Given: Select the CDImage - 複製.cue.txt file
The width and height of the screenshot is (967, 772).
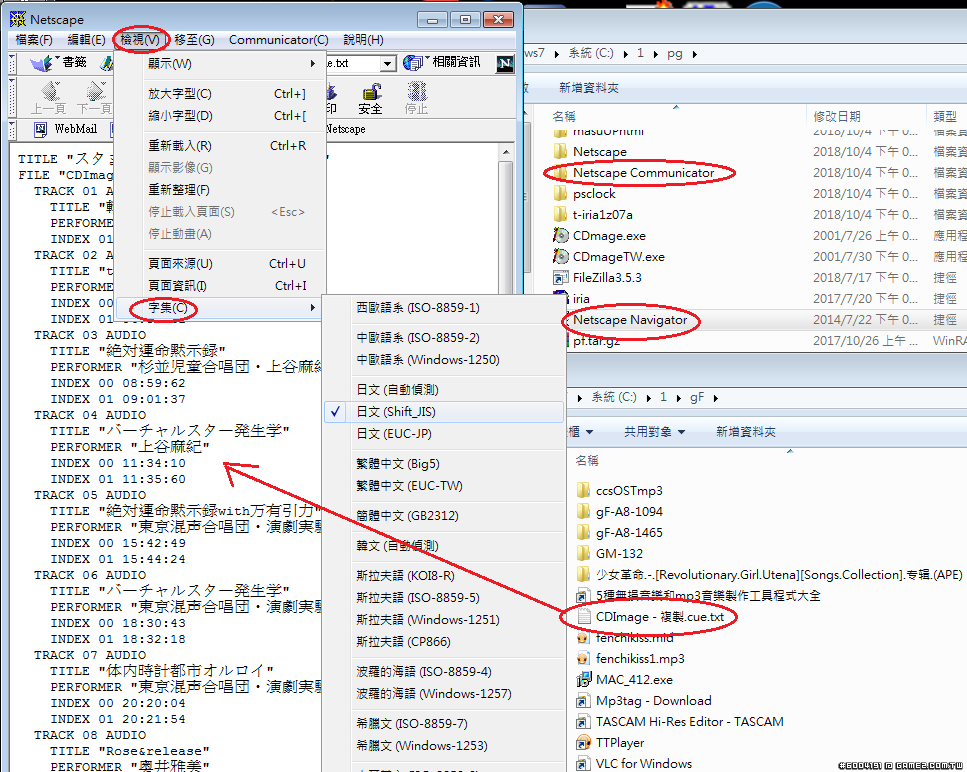Looking at the screenshot, I should point(659,617).
